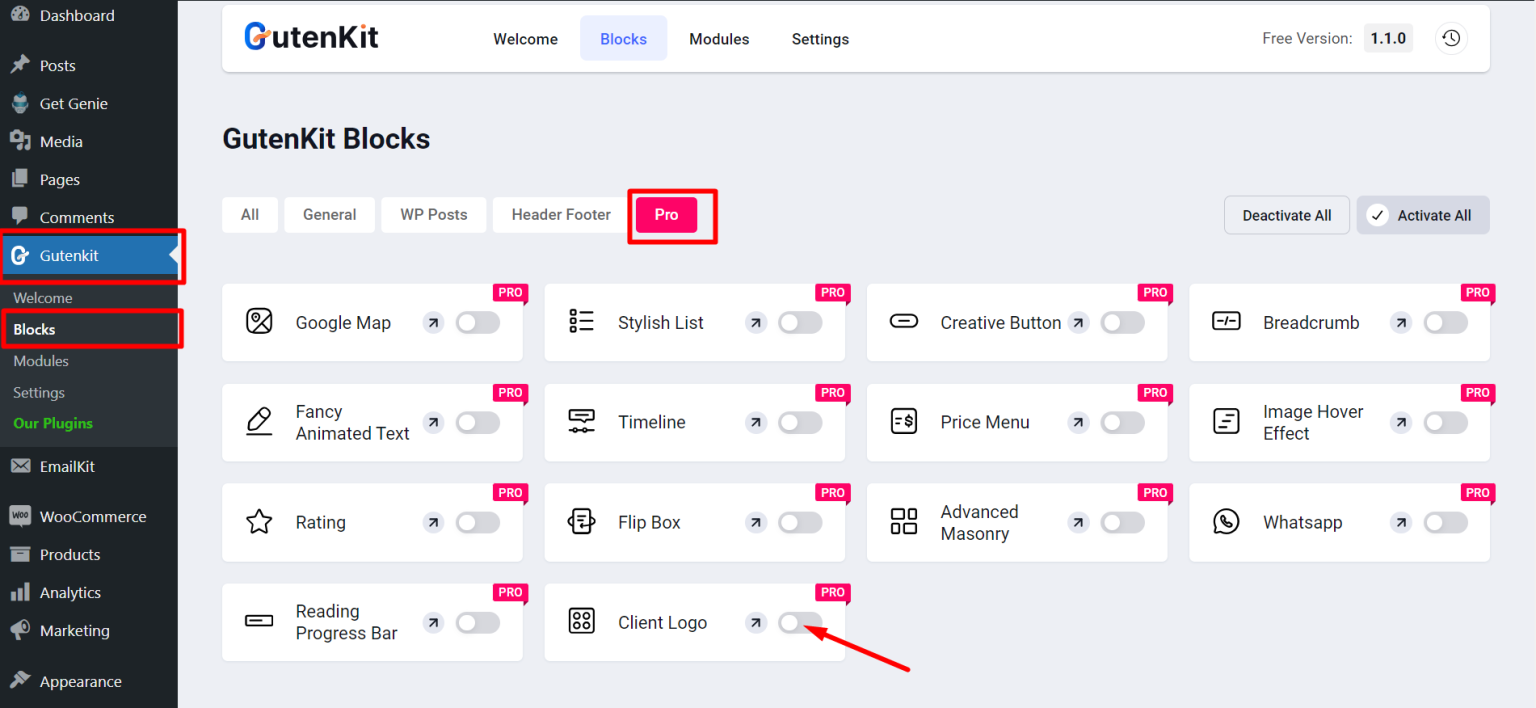Click the Flip Box block icon
This screenshot has width=1536, height=708.
[581, 522]
